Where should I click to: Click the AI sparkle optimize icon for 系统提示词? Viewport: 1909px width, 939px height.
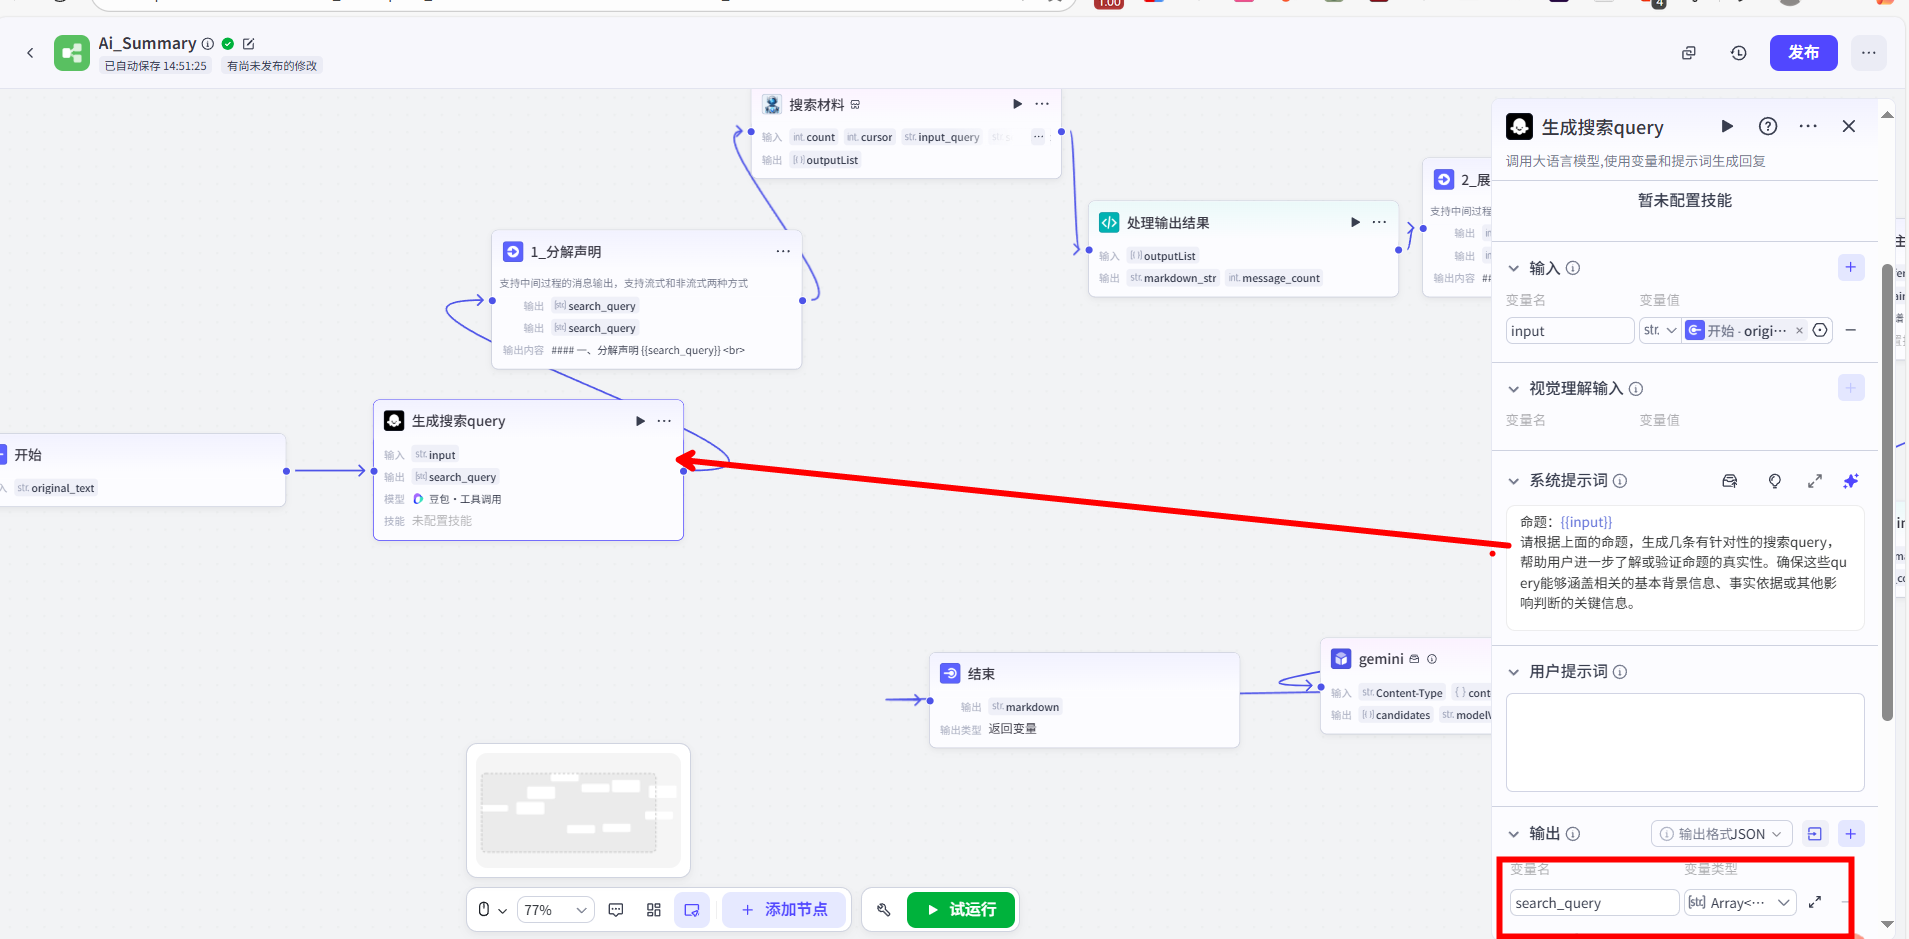pos(1851,481)
